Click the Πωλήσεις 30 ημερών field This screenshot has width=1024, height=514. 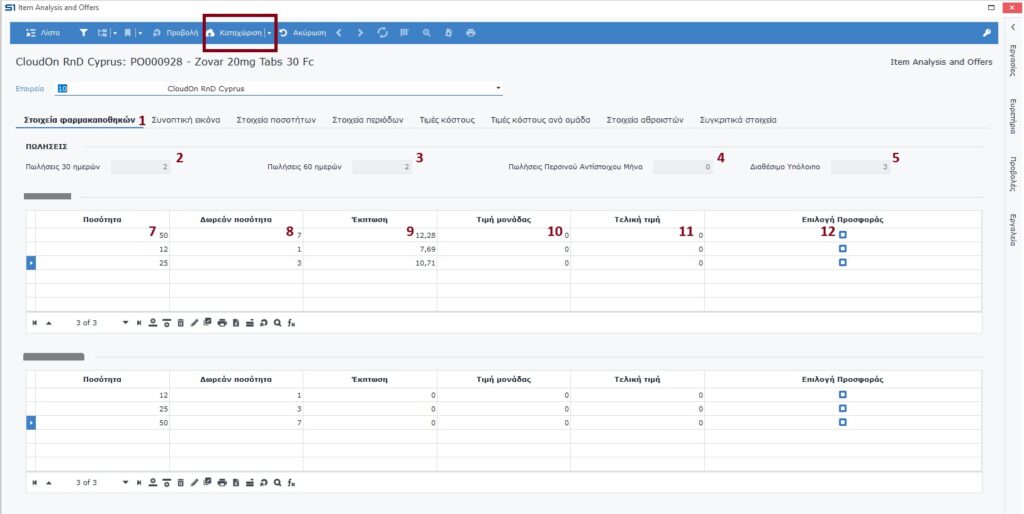coord(140,167)
